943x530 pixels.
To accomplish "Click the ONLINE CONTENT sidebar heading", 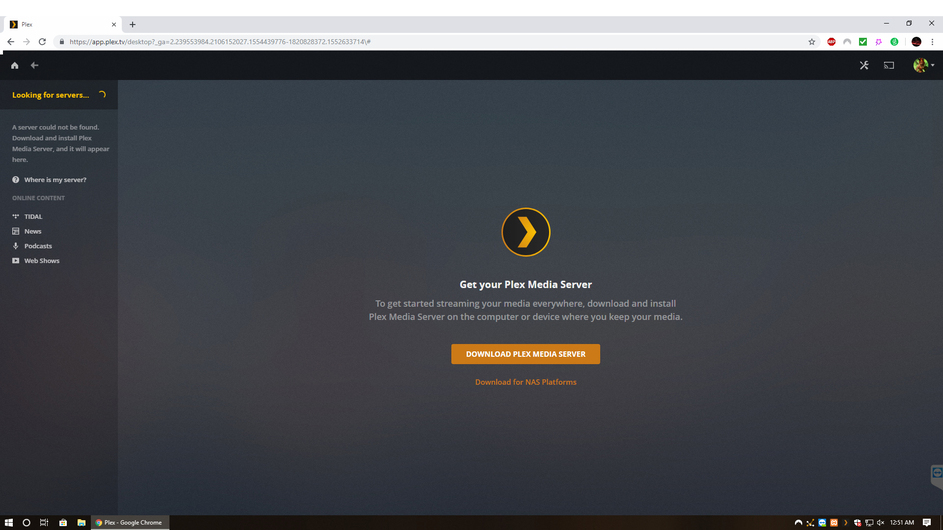I will [38, 198].
